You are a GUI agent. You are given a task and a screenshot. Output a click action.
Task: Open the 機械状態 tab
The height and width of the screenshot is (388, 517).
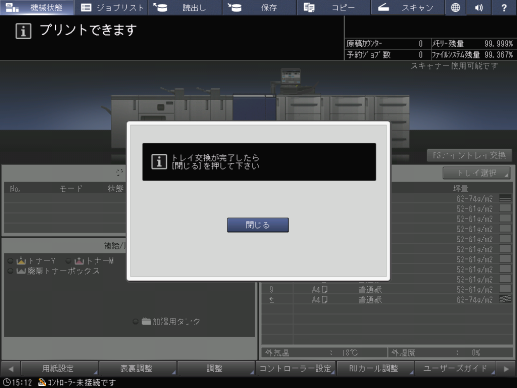37,7
